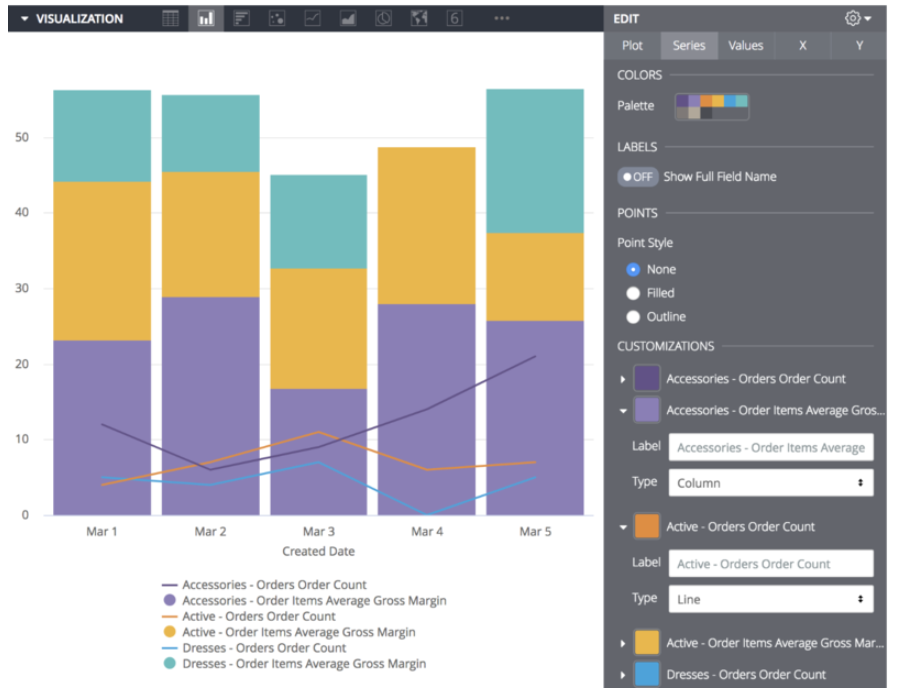897x699 pixels.
Task: Toggle the Show Full Field Name switch
Action: tap(637, 176)
